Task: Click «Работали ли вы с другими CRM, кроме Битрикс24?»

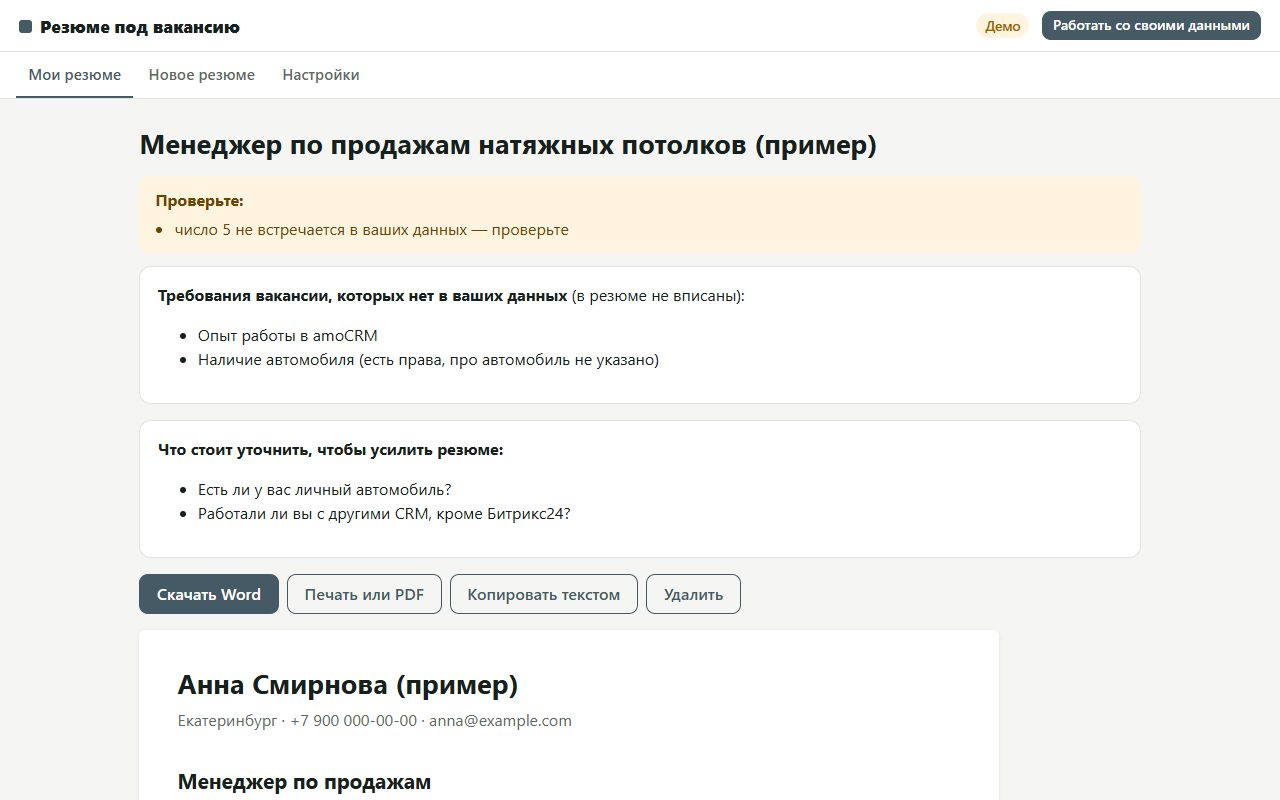Action: pyautogui.click(x=384, y=514)
